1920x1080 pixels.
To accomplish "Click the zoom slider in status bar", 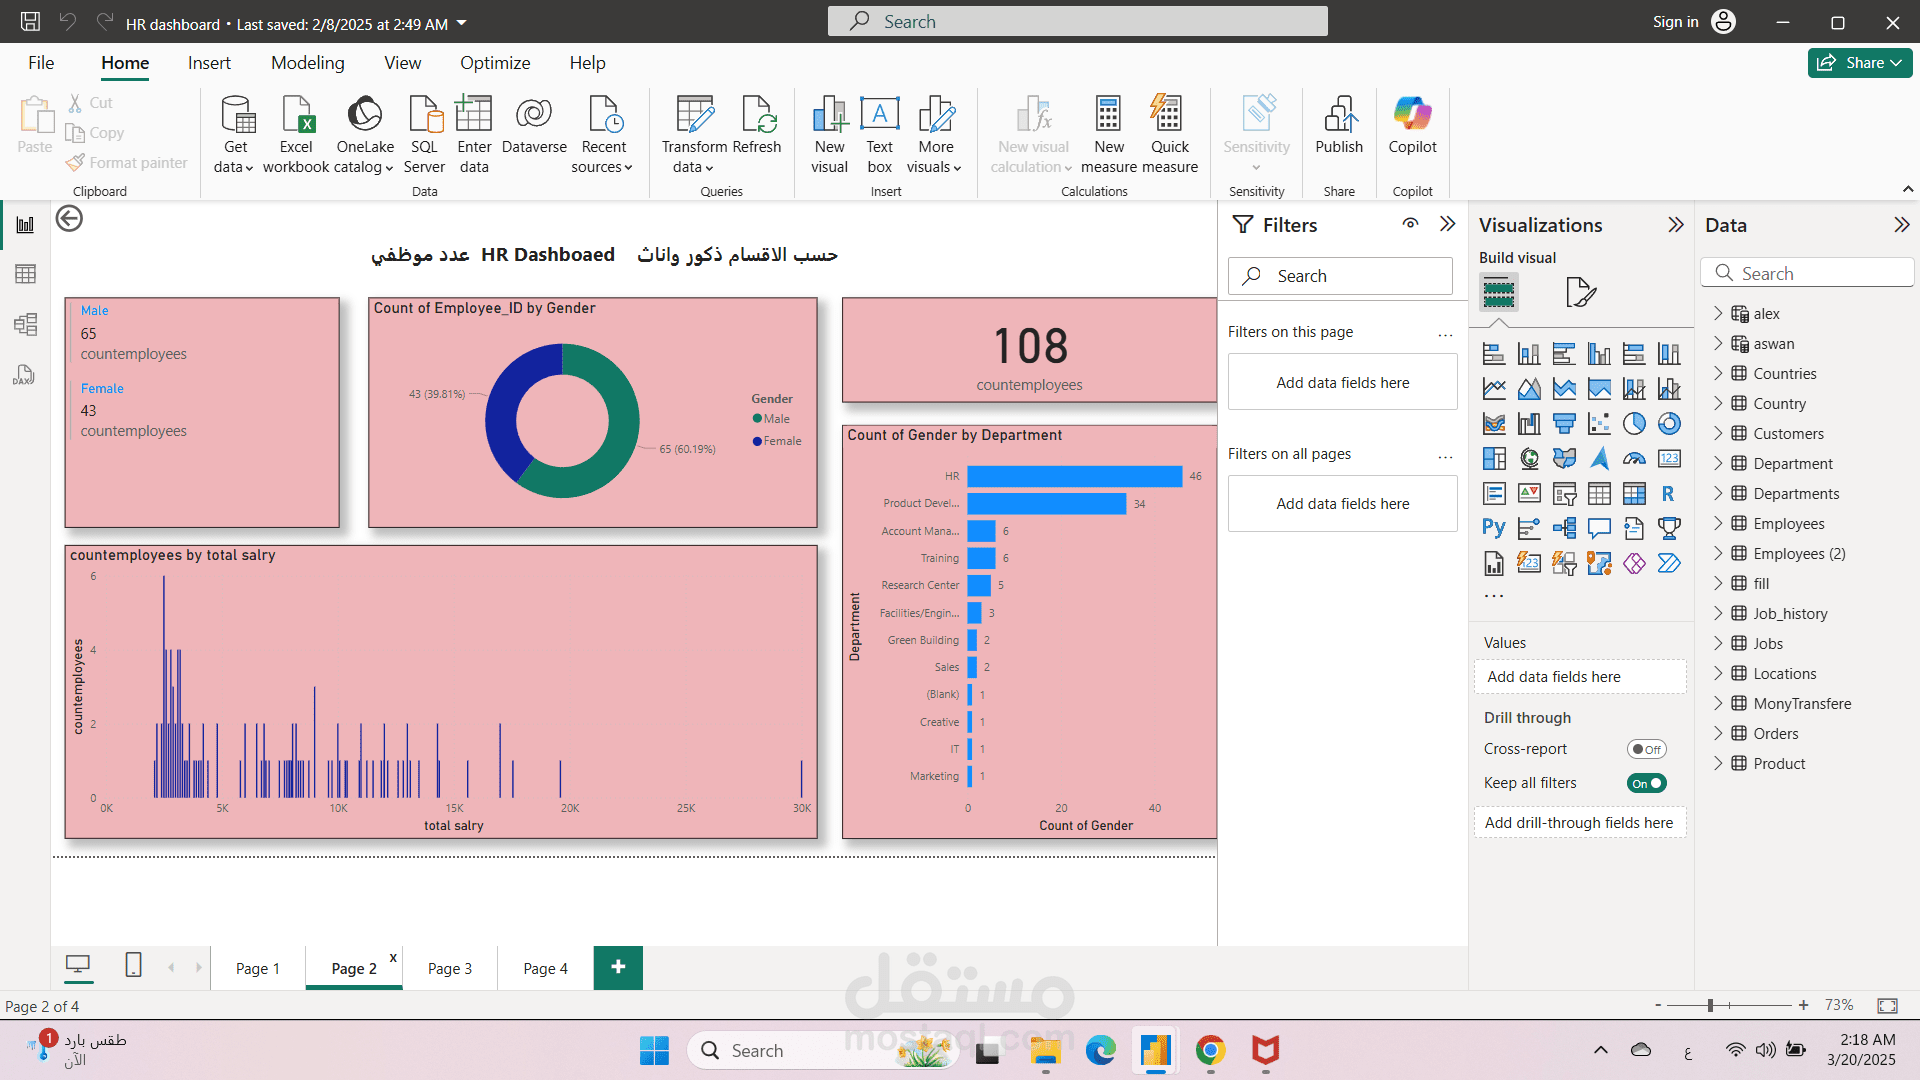I will pyautogui.click(x=1729, y=1005).
